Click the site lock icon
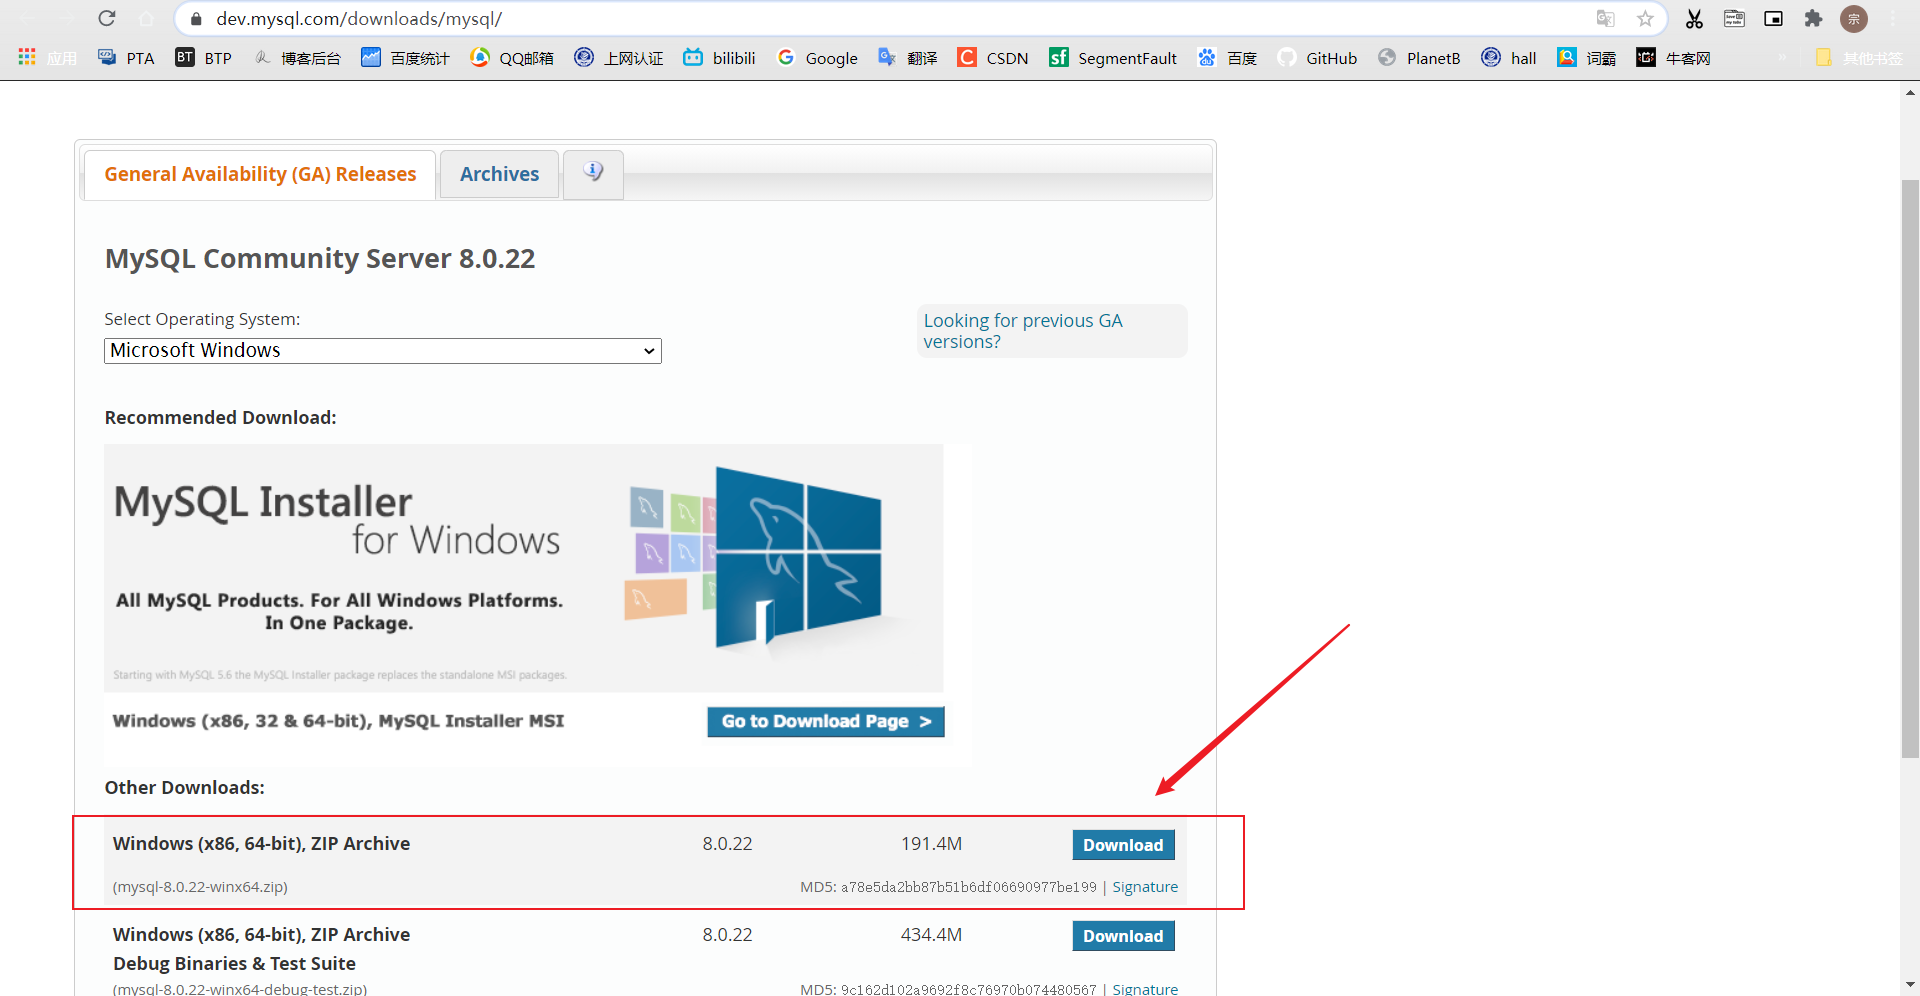Screen dimensions: 1920x996 pyautogui.click(x=196, y=19)
